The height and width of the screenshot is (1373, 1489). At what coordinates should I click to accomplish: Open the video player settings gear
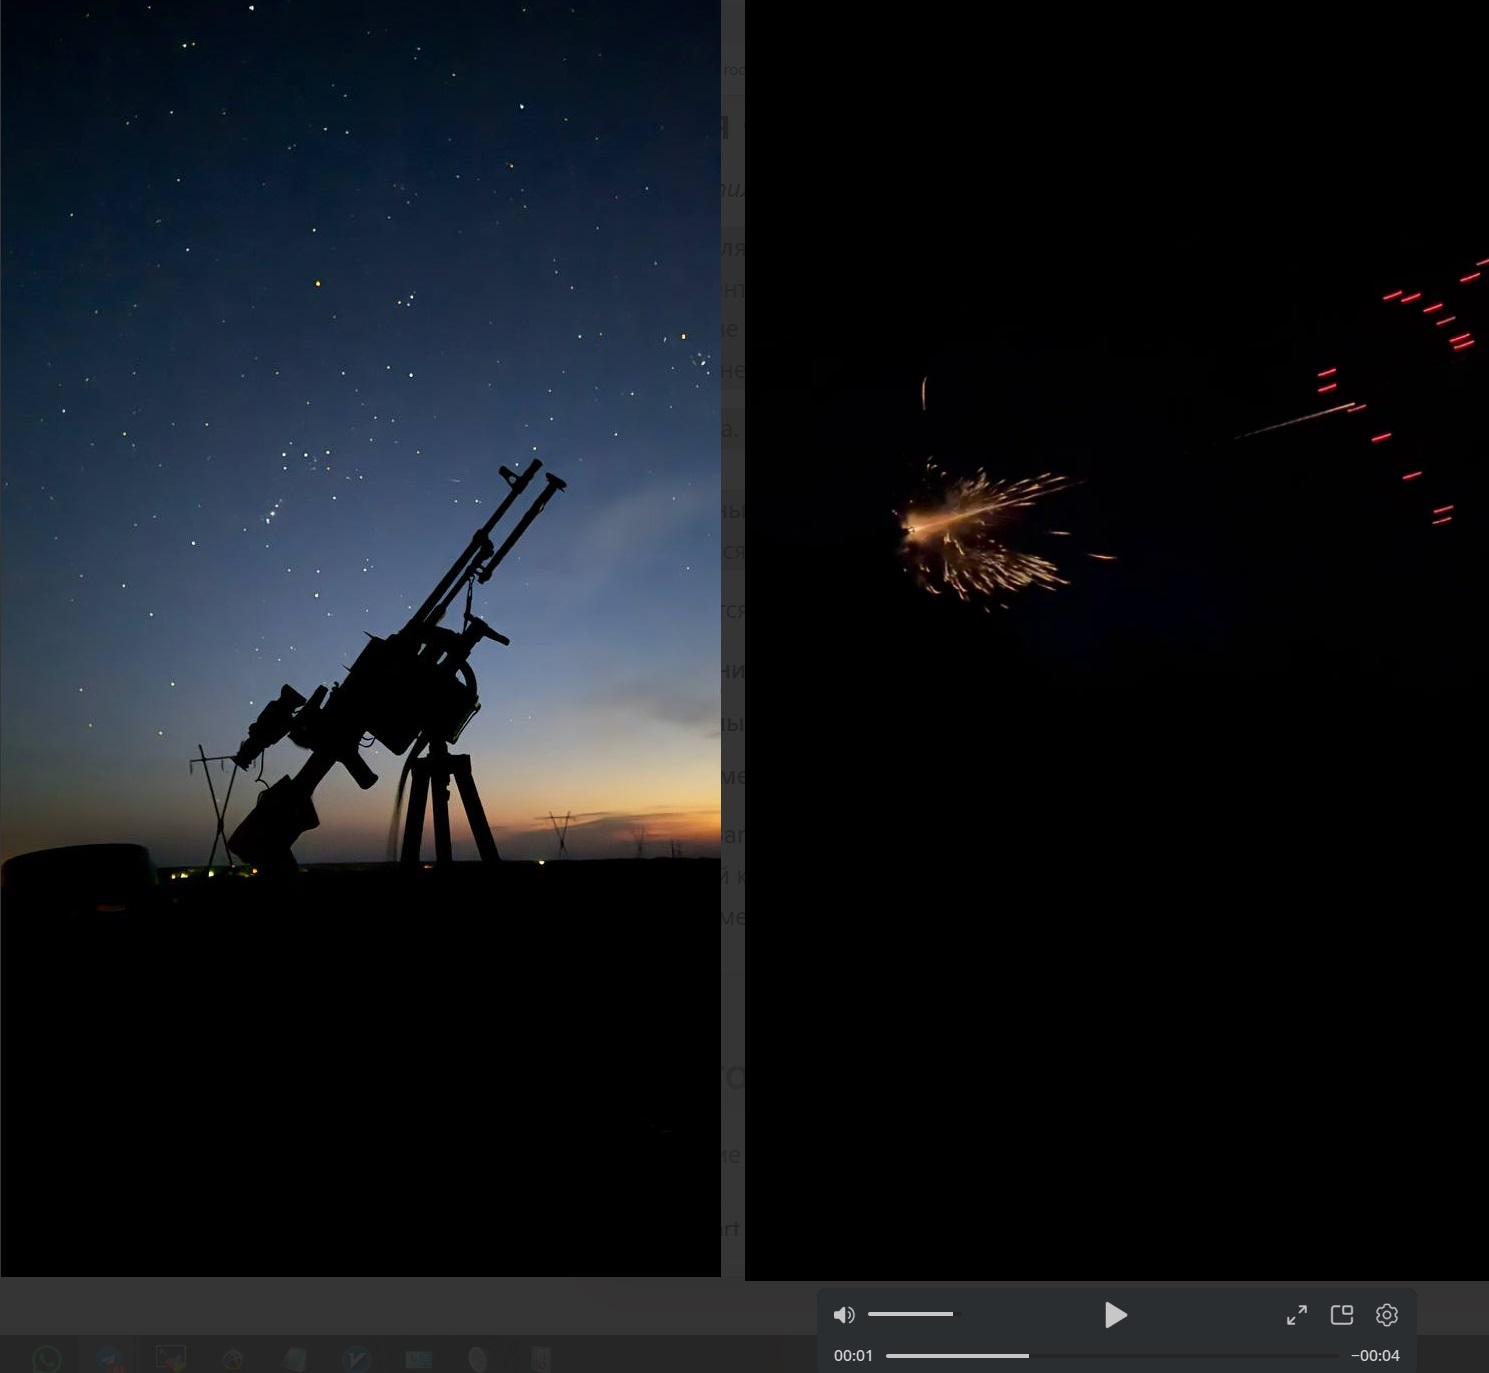[x=1387, y=1315]
